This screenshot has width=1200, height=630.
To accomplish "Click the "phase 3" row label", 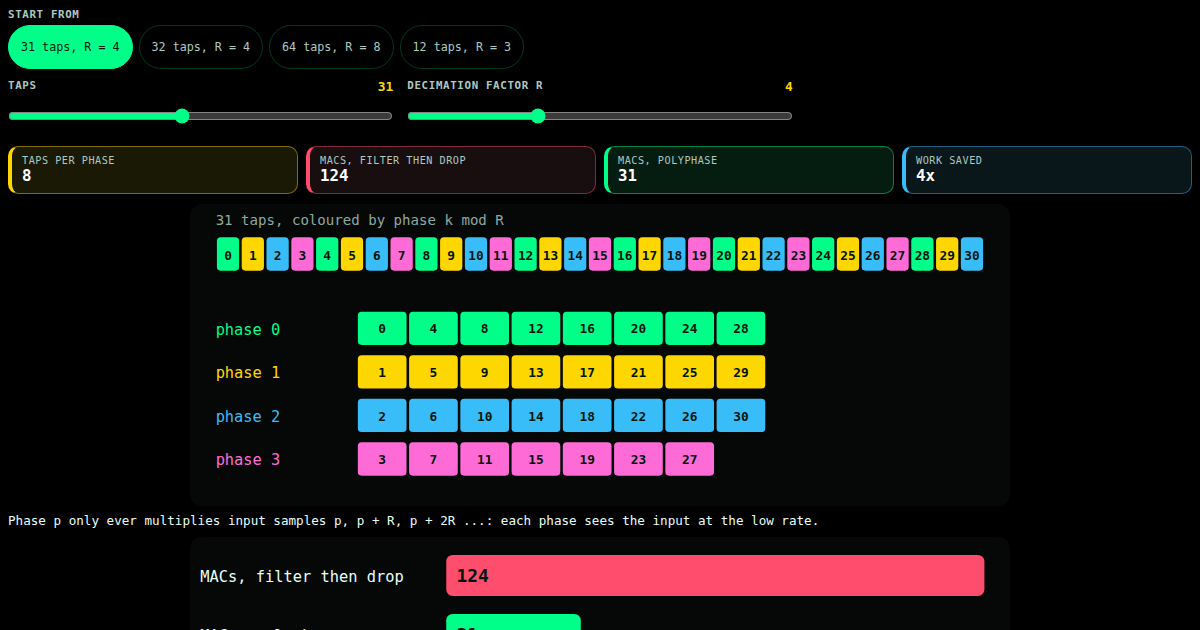I will 248,459.
